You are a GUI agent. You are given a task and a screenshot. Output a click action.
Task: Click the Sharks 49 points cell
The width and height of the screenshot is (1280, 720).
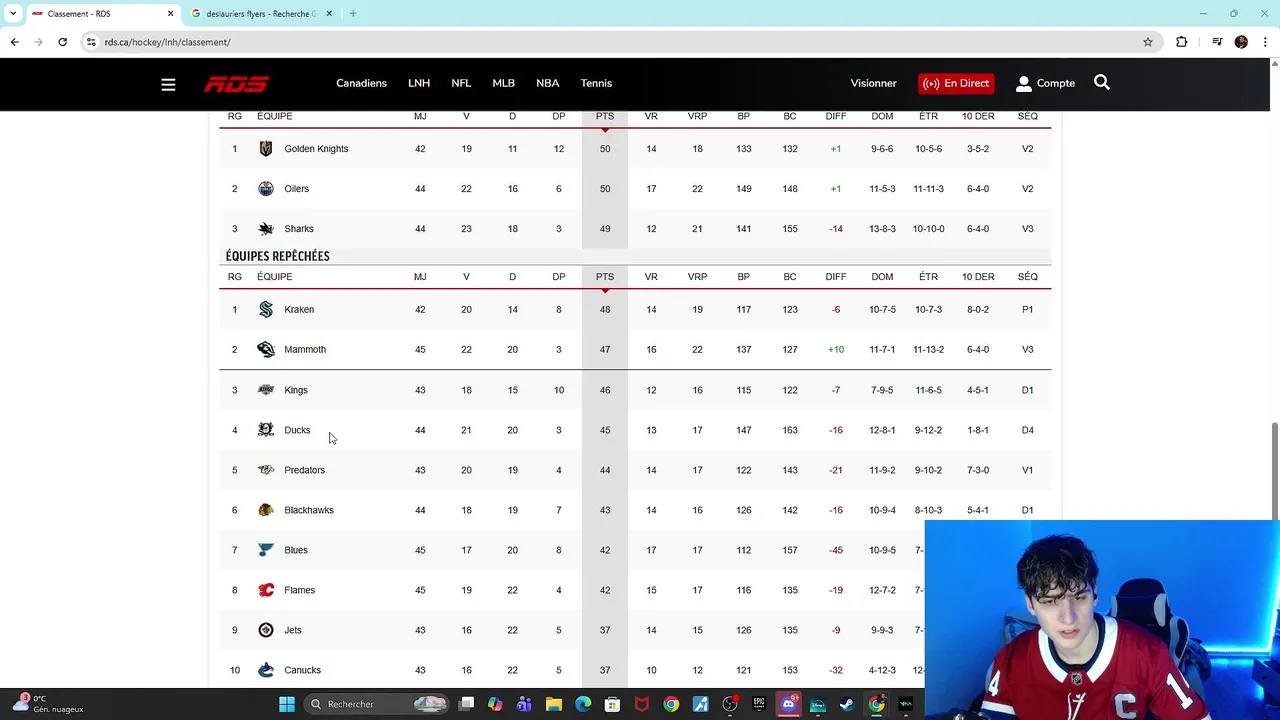coord(605,229)
